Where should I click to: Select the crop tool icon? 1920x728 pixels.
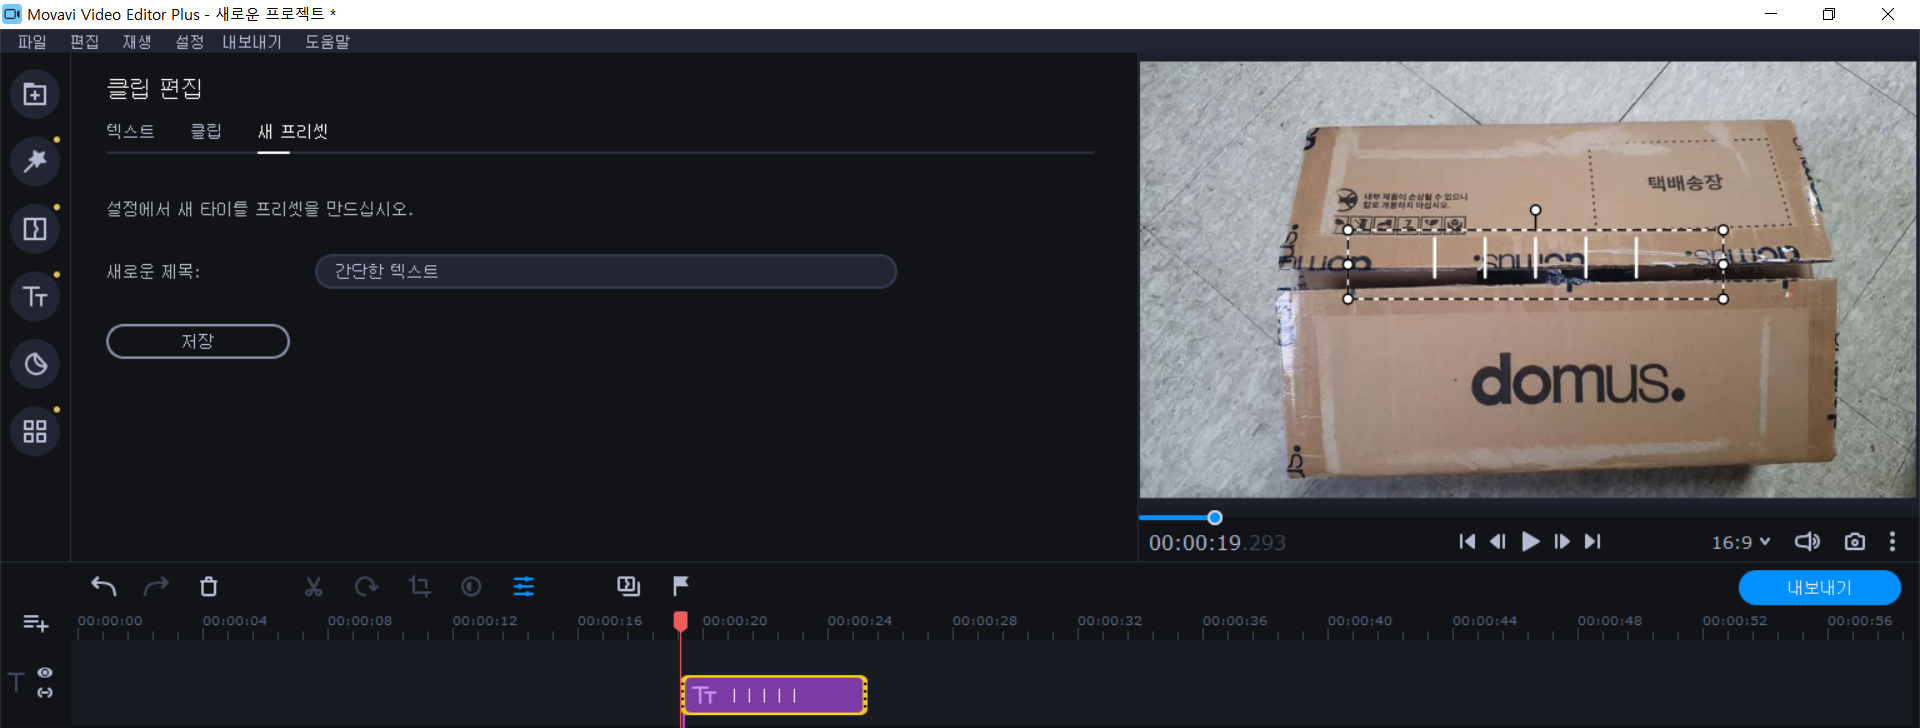click(x=420, y=586)
